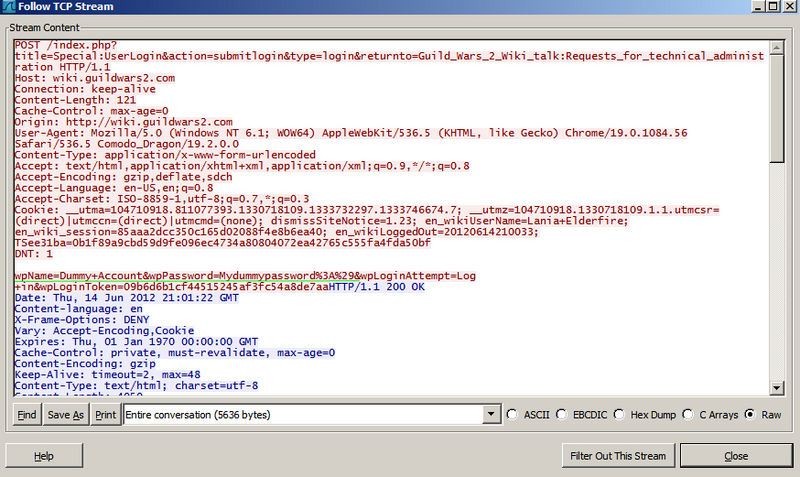The height and width of the screenshot is (477, 800).
Task: Click Filter Out This Stream
Action: [618, 456]
